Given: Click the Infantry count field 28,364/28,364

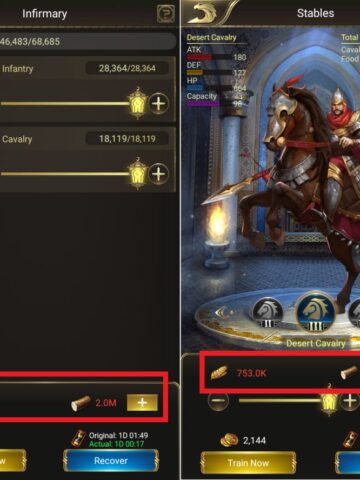Looking at the screenshot, I should (127, 68).
